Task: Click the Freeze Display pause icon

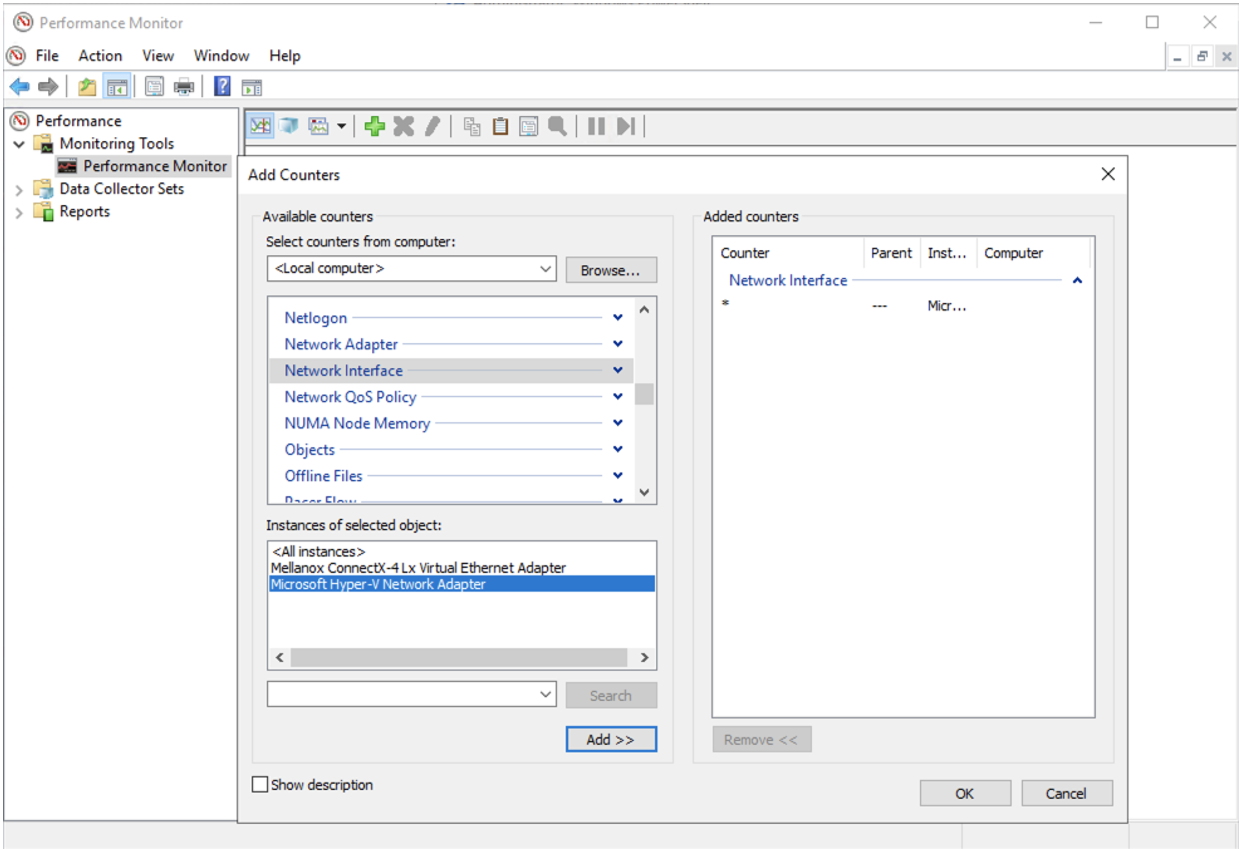Action: pos(596,126)
